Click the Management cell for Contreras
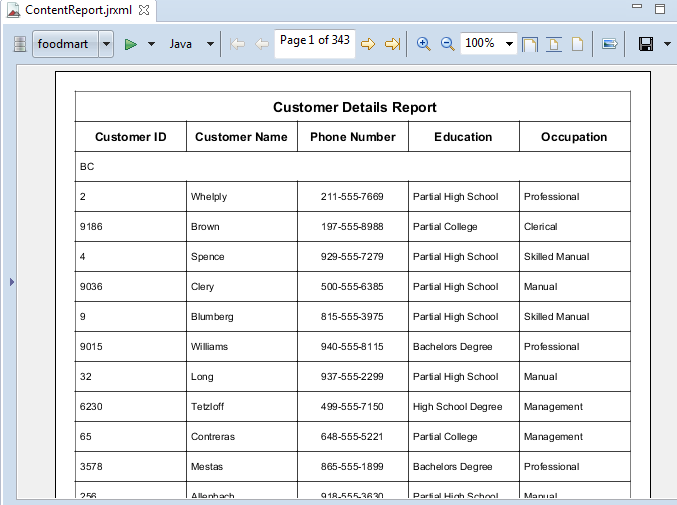The image size is (677, 505). 554,437
